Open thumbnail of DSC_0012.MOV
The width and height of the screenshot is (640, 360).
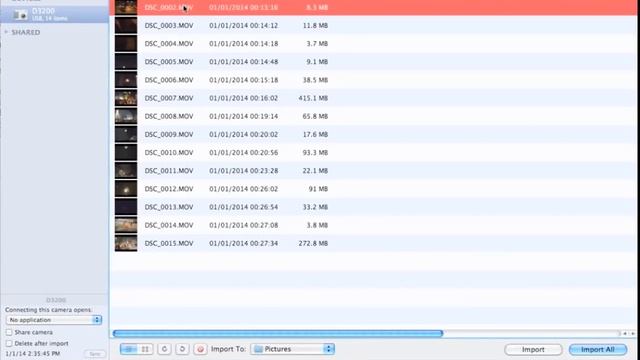click(x=126, y=189)
